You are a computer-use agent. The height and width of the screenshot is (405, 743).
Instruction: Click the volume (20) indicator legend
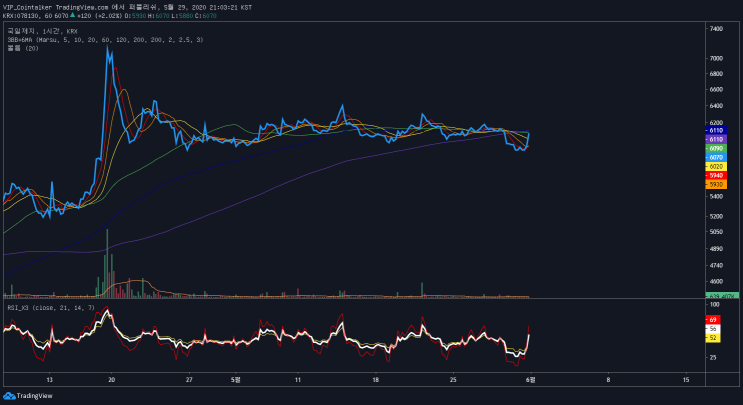click(x=23, y=48)
